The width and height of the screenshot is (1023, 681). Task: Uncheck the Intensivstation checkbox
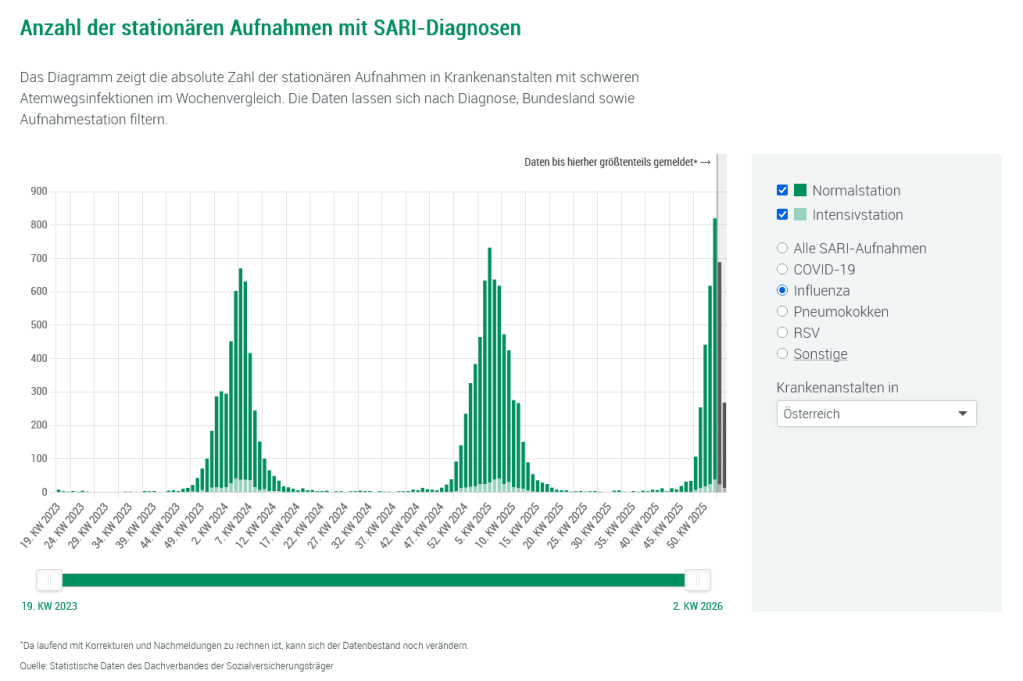click(782, 215)
